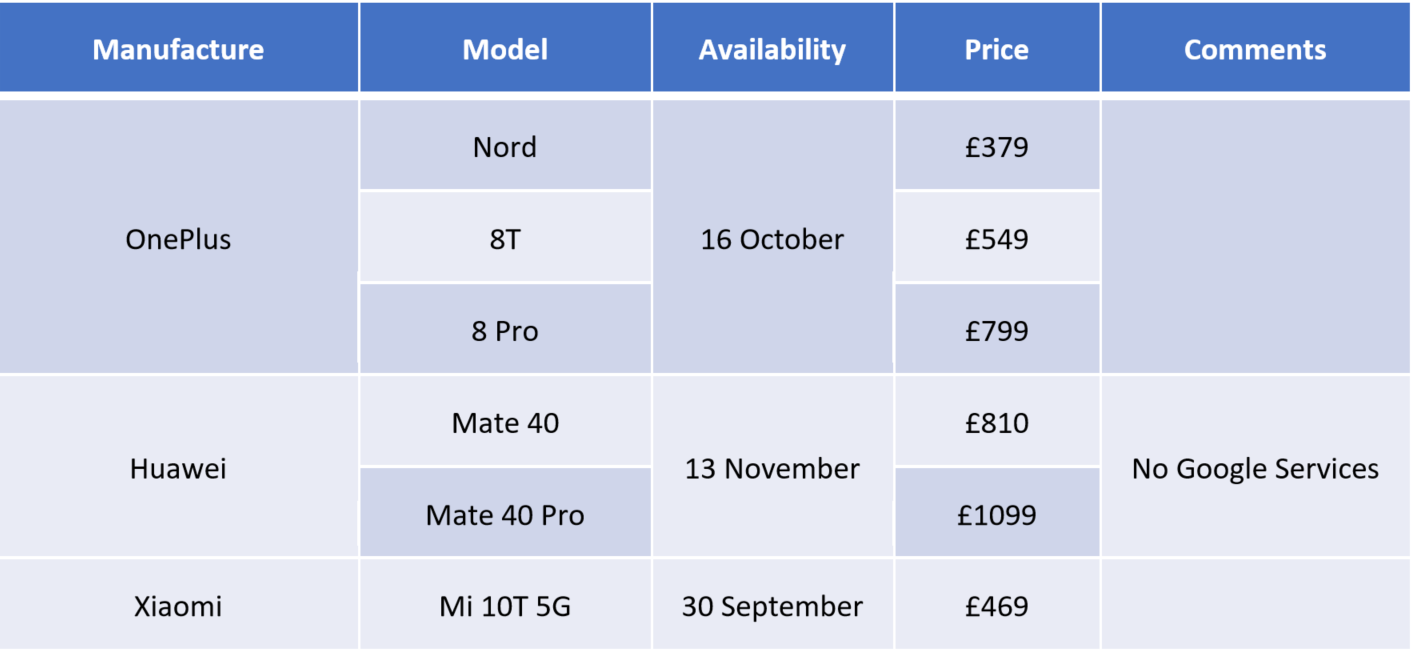Click the 8 Pro model cell

click(505, 329)
